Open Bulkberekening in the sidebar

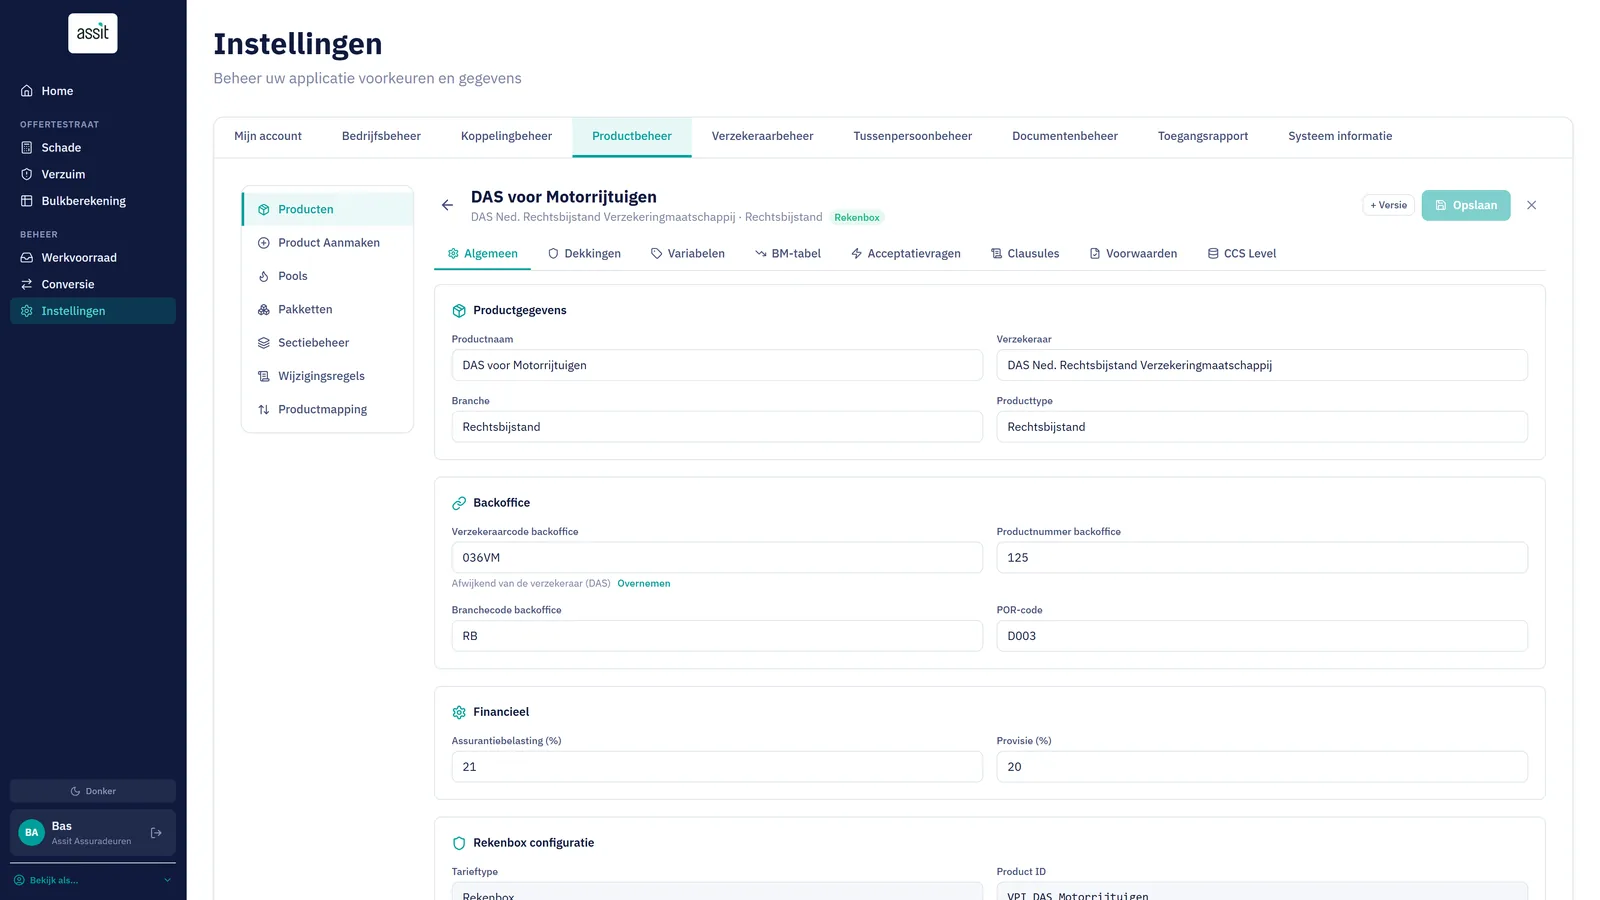click(x=93, y=201)
